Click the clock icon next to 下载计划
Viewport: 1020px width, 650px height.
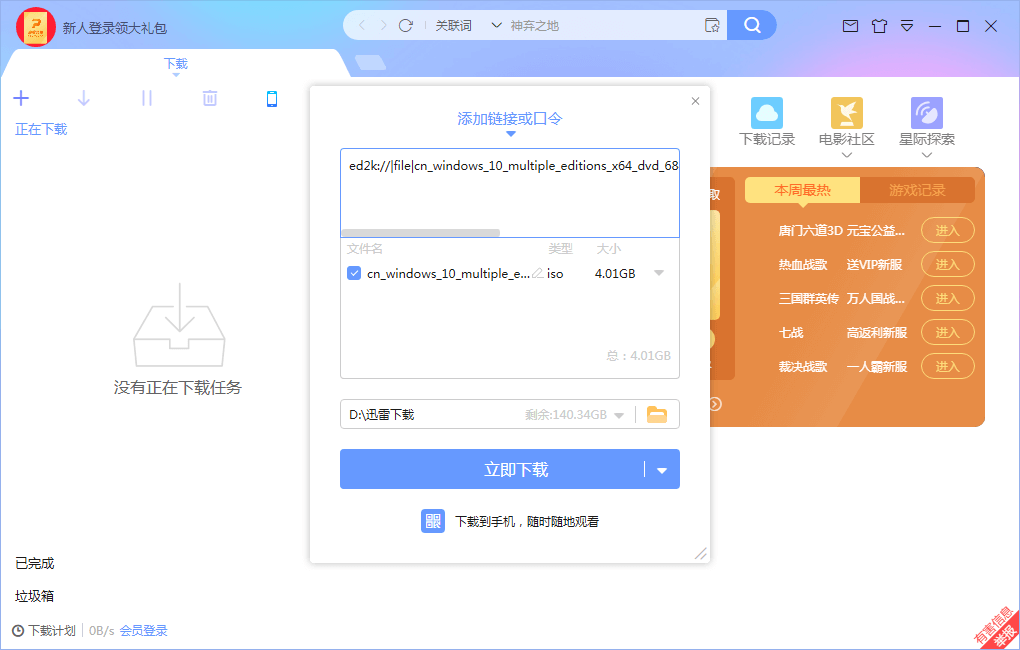coord(18,630)
